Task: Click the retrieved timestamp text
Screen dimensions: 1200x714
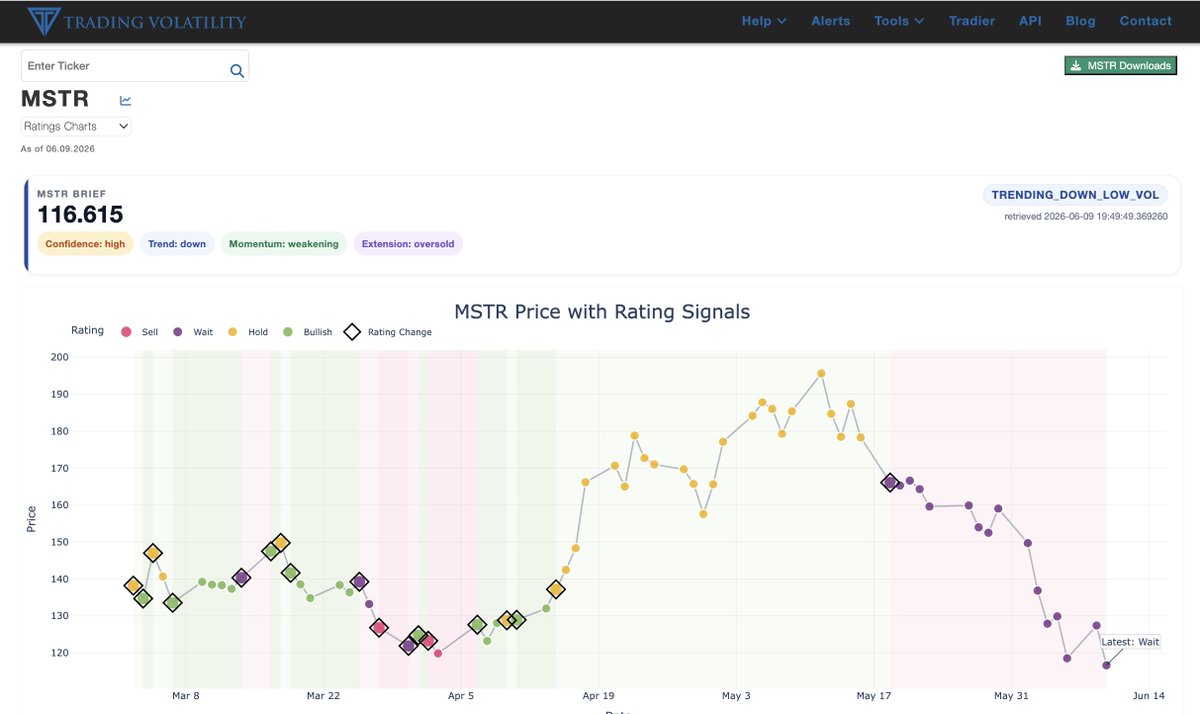Action: pyautogui.click(x=1086, y=216)
